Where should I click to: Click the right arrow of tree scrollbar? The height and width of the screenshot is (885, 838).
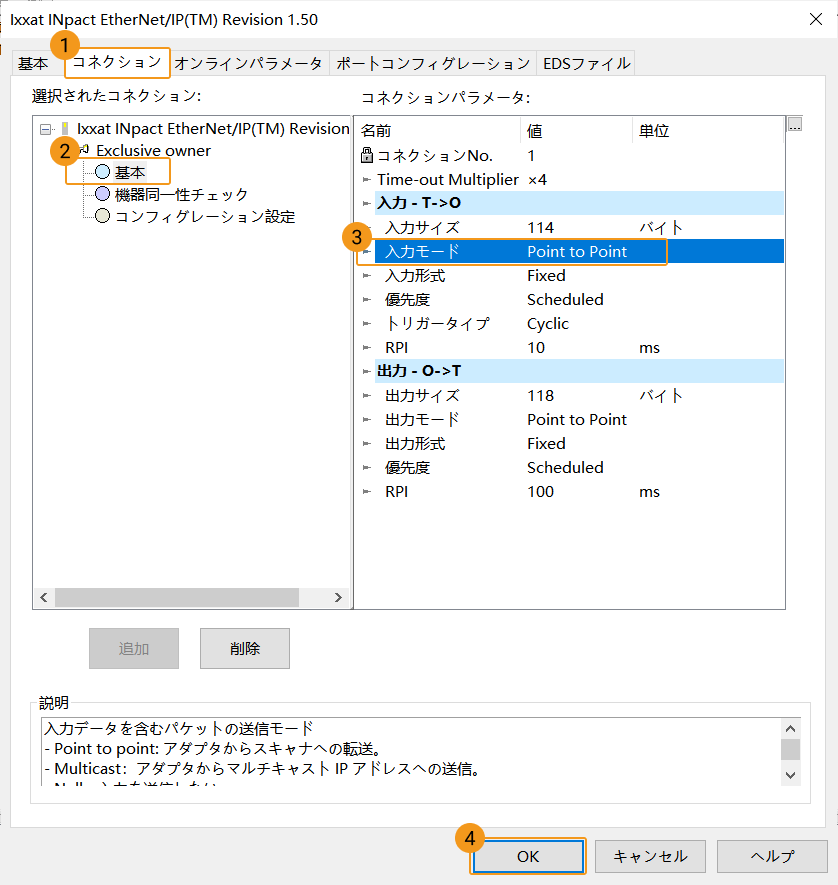click(x=338, y=597)
